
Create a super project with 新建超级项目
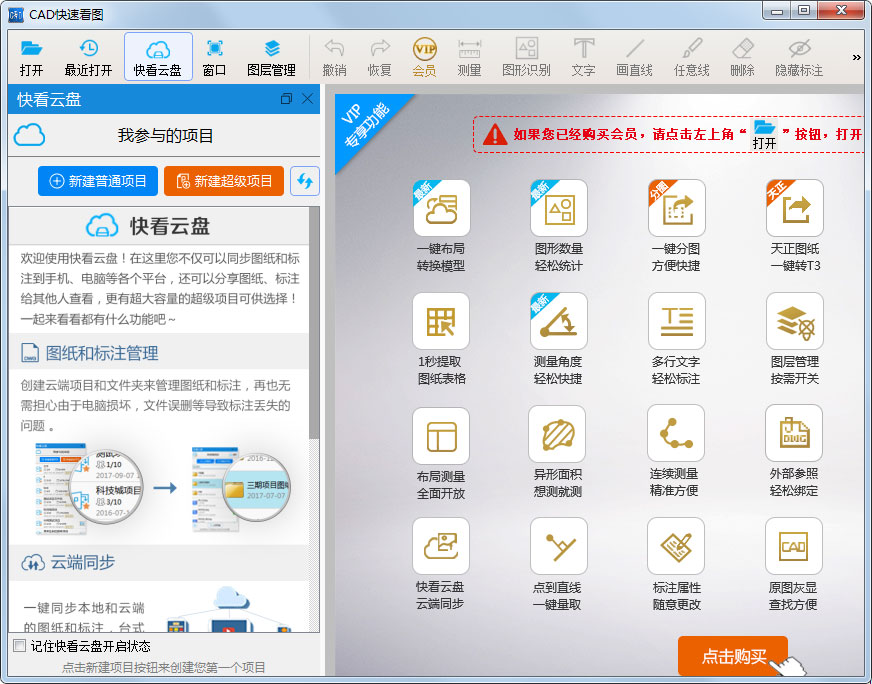click(x=224, y=181)
